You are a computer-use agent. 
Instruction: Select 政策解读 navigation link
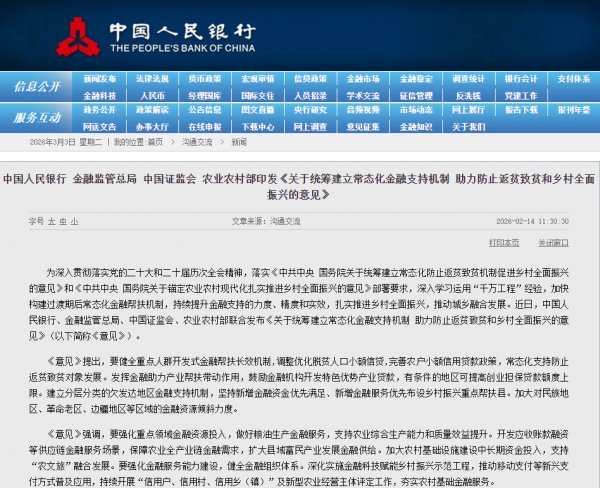click(x=152, y=110)
